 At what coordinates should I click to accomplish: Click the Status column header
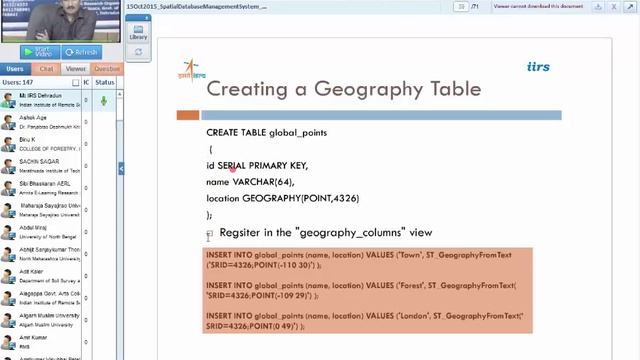click(x=105, y=82)
